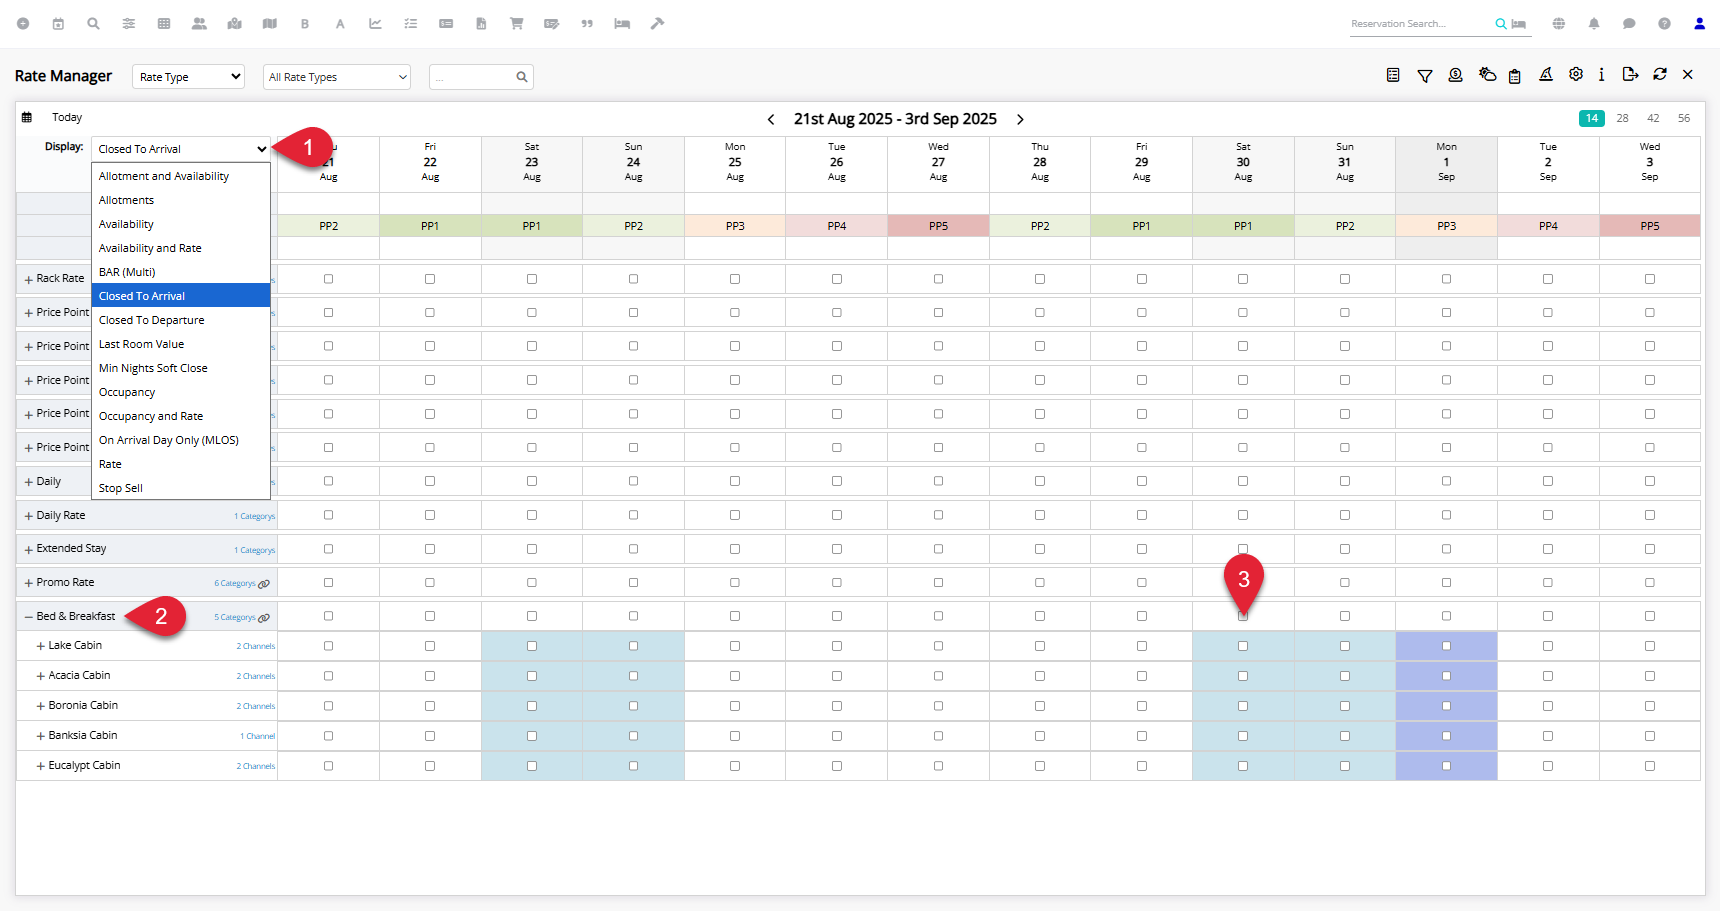The width and height of the screenshot is (1720, 911).
Task: Tick Extended Stay checkbox for Mon 25 Aug
Action: pyautogui.click(x=735, y=549)
